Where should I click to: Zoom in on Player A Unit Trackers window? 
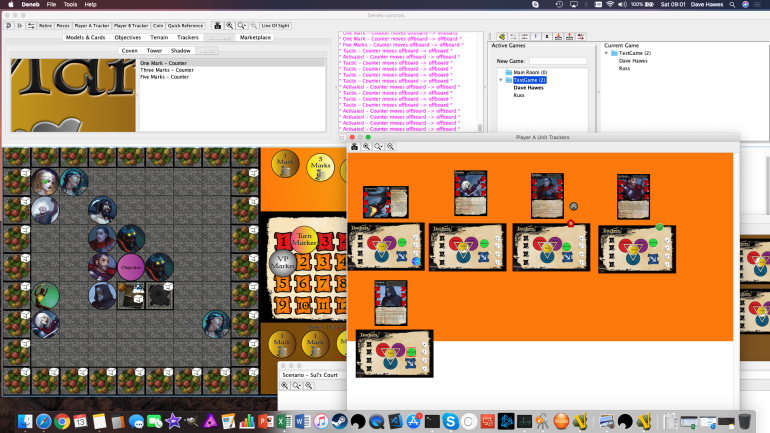[x=366, y=146]
